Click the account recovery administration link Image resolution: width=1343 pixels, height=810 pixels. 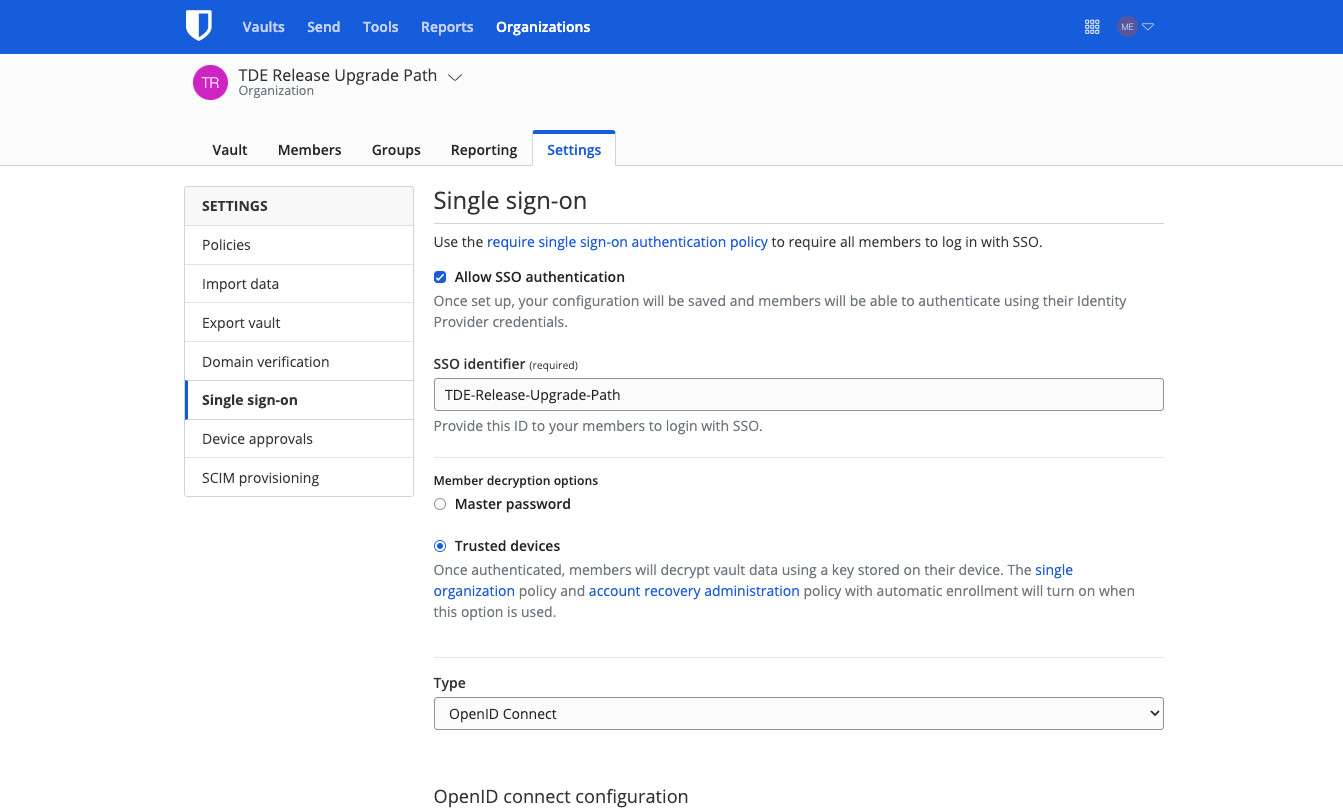click(694, 590)
